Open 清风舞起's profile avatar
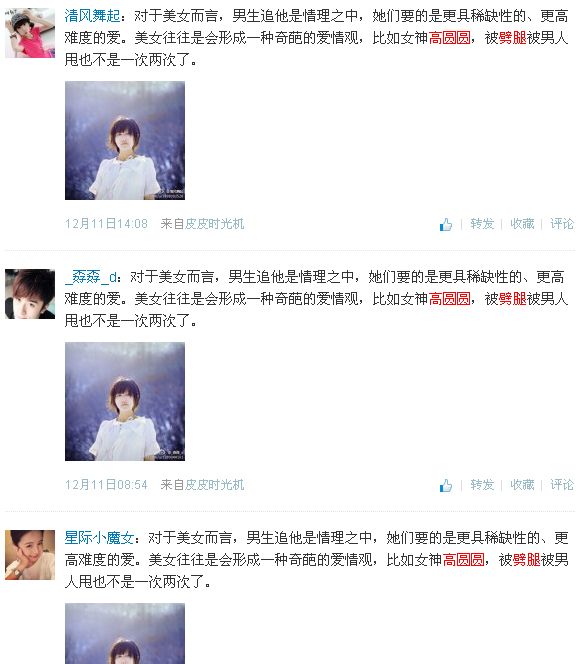The image size is (585, 664). [30, 33]
